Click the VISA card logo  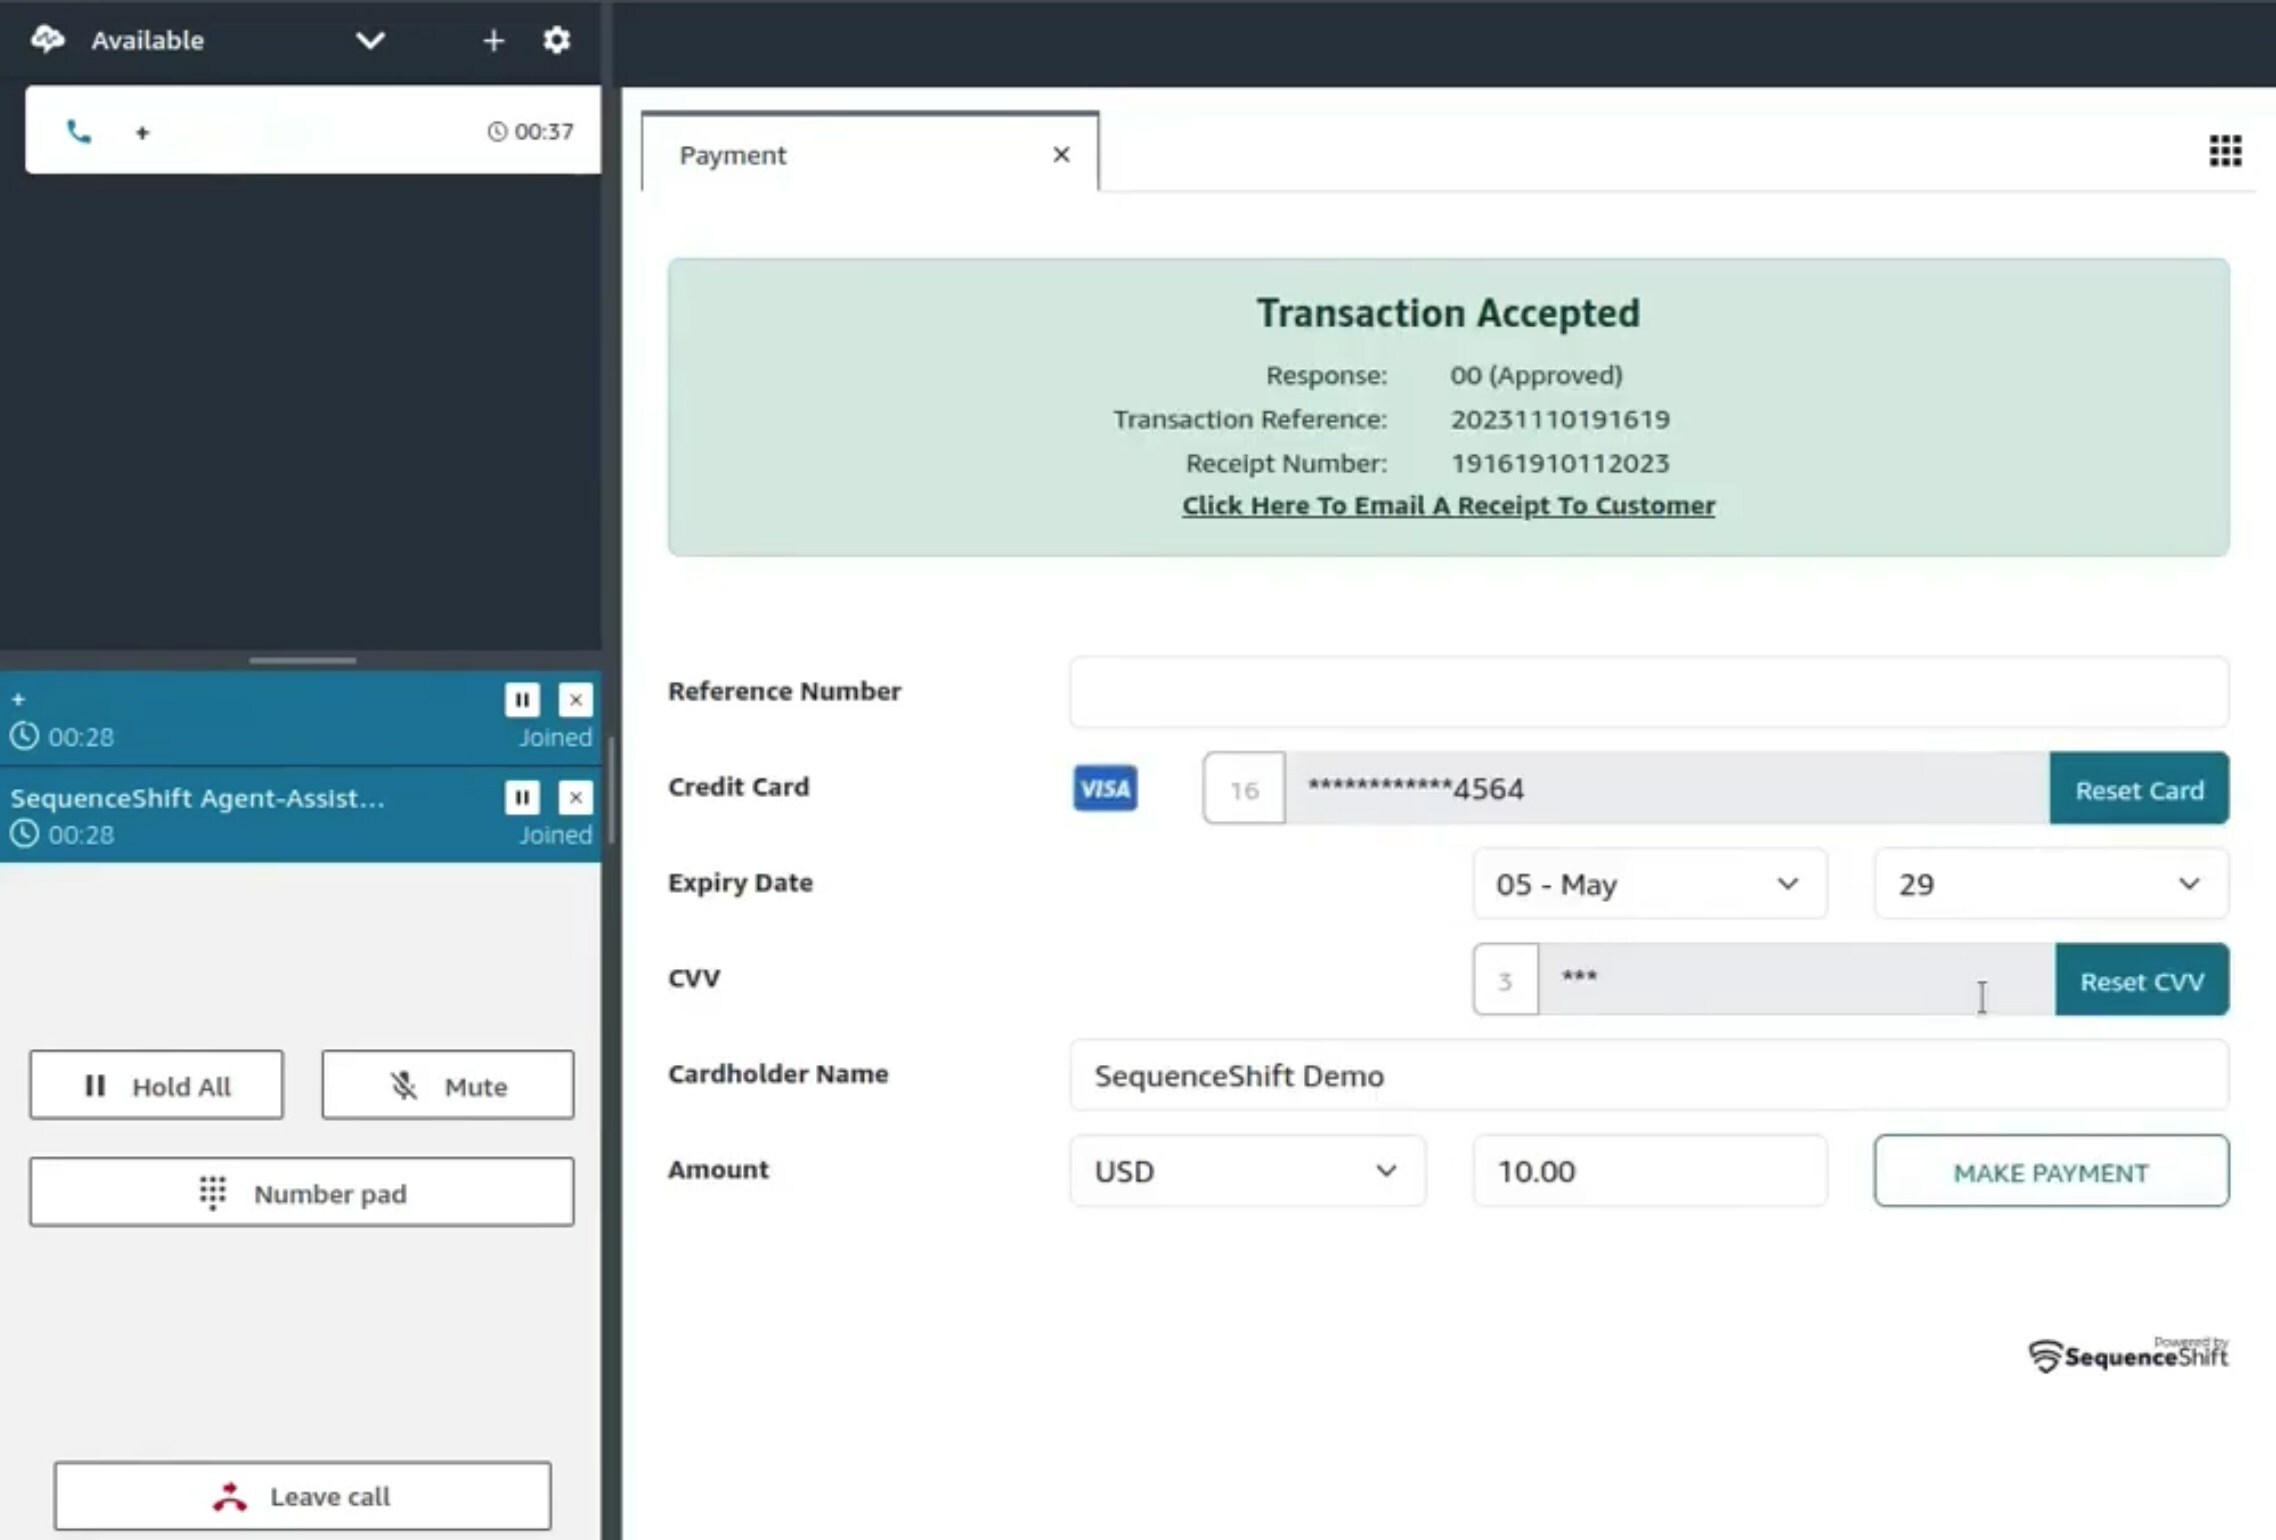pos(1105,789)
